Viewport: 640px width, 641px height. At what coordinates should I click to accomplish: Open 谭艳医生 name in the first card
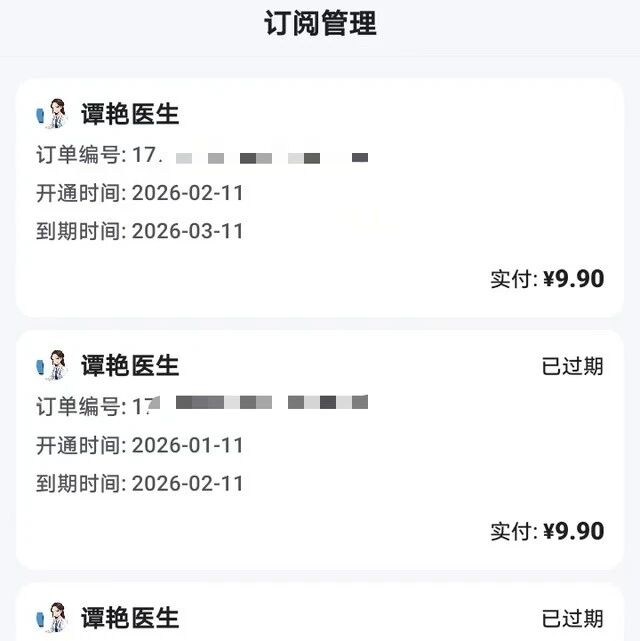[x=130, y=114]
